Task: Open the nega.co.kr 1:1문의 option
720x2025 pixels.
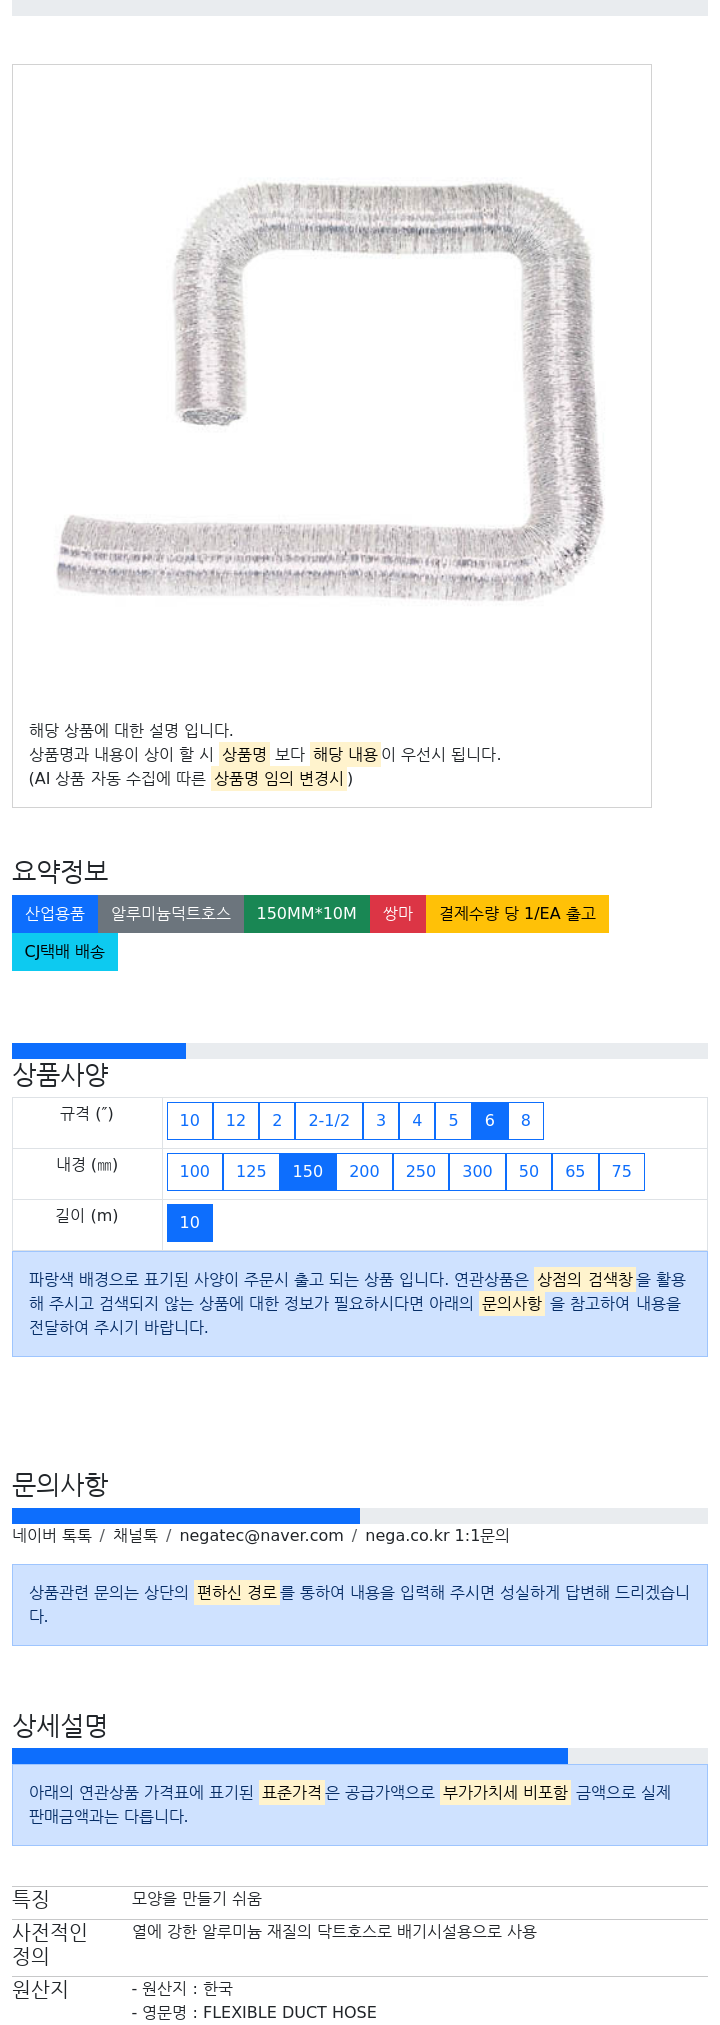Action: tap(437, 1535)
